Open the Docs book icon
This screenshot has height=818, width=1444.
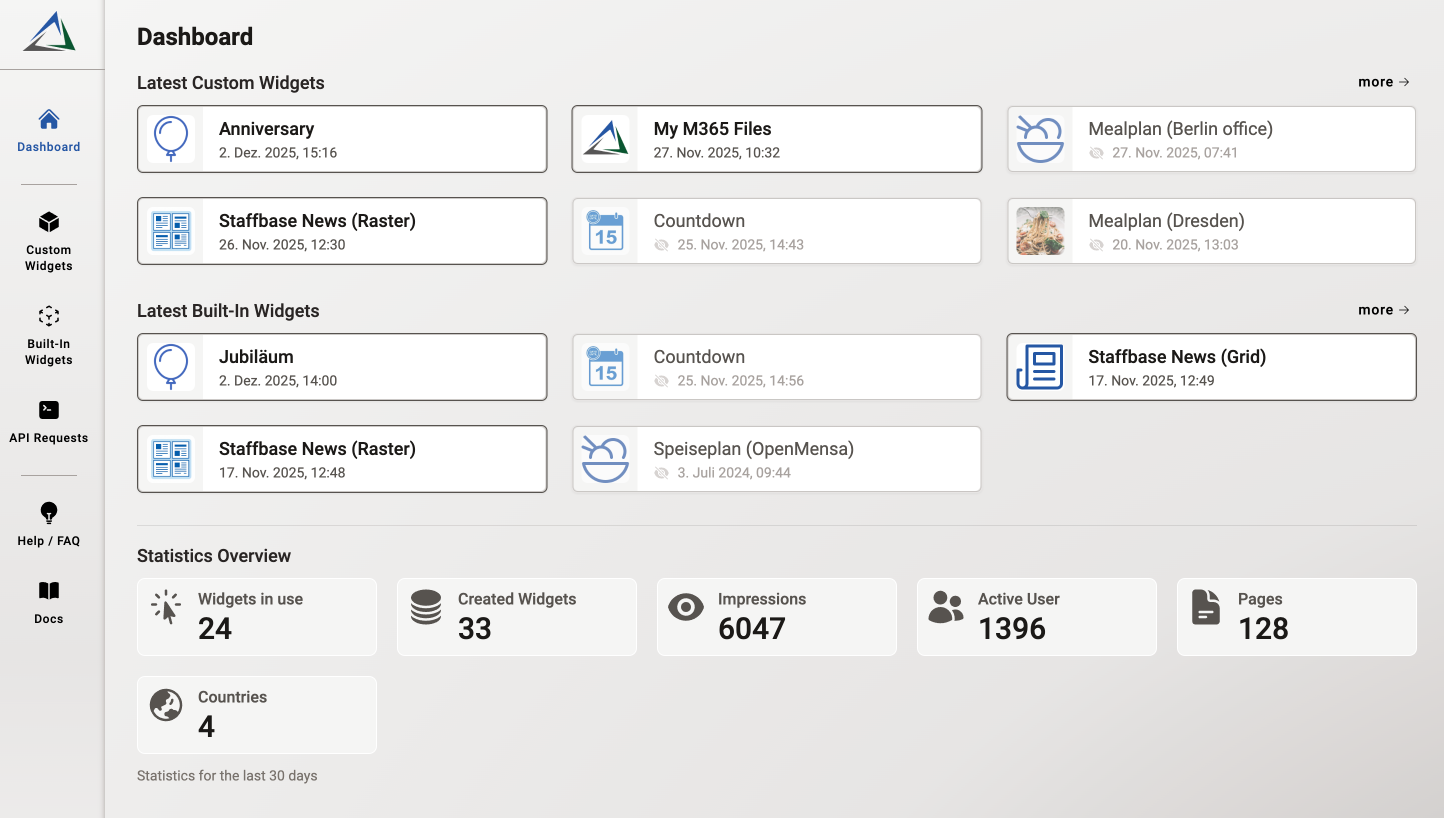[49, 591]
